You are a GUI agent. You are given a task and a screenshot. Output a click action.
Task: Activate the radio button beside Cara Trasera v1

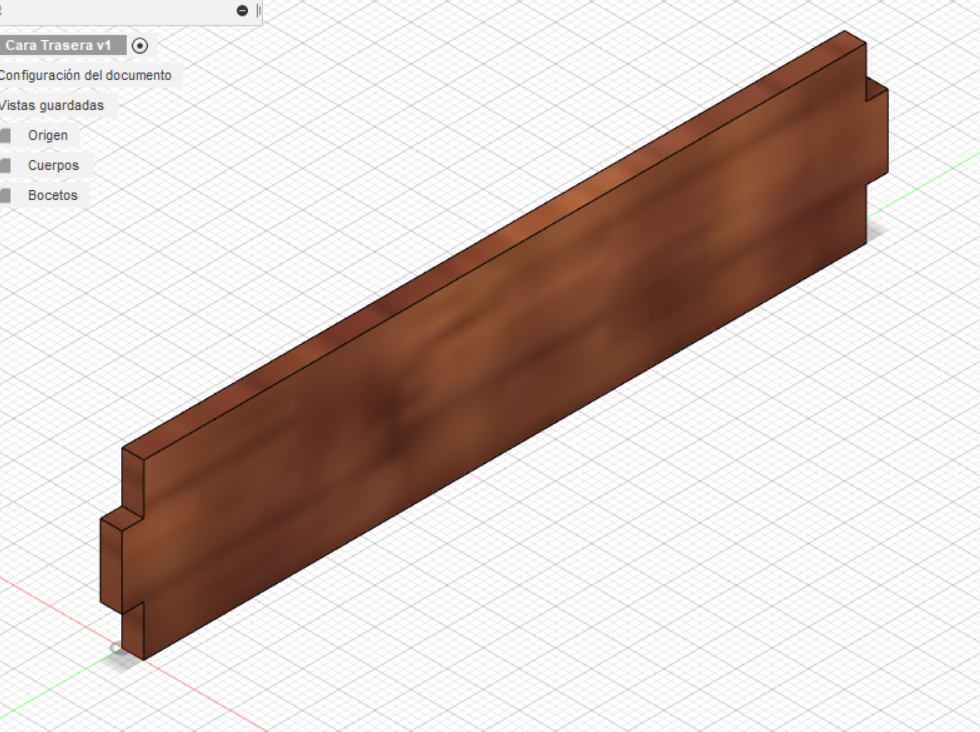tap(140, 46)
